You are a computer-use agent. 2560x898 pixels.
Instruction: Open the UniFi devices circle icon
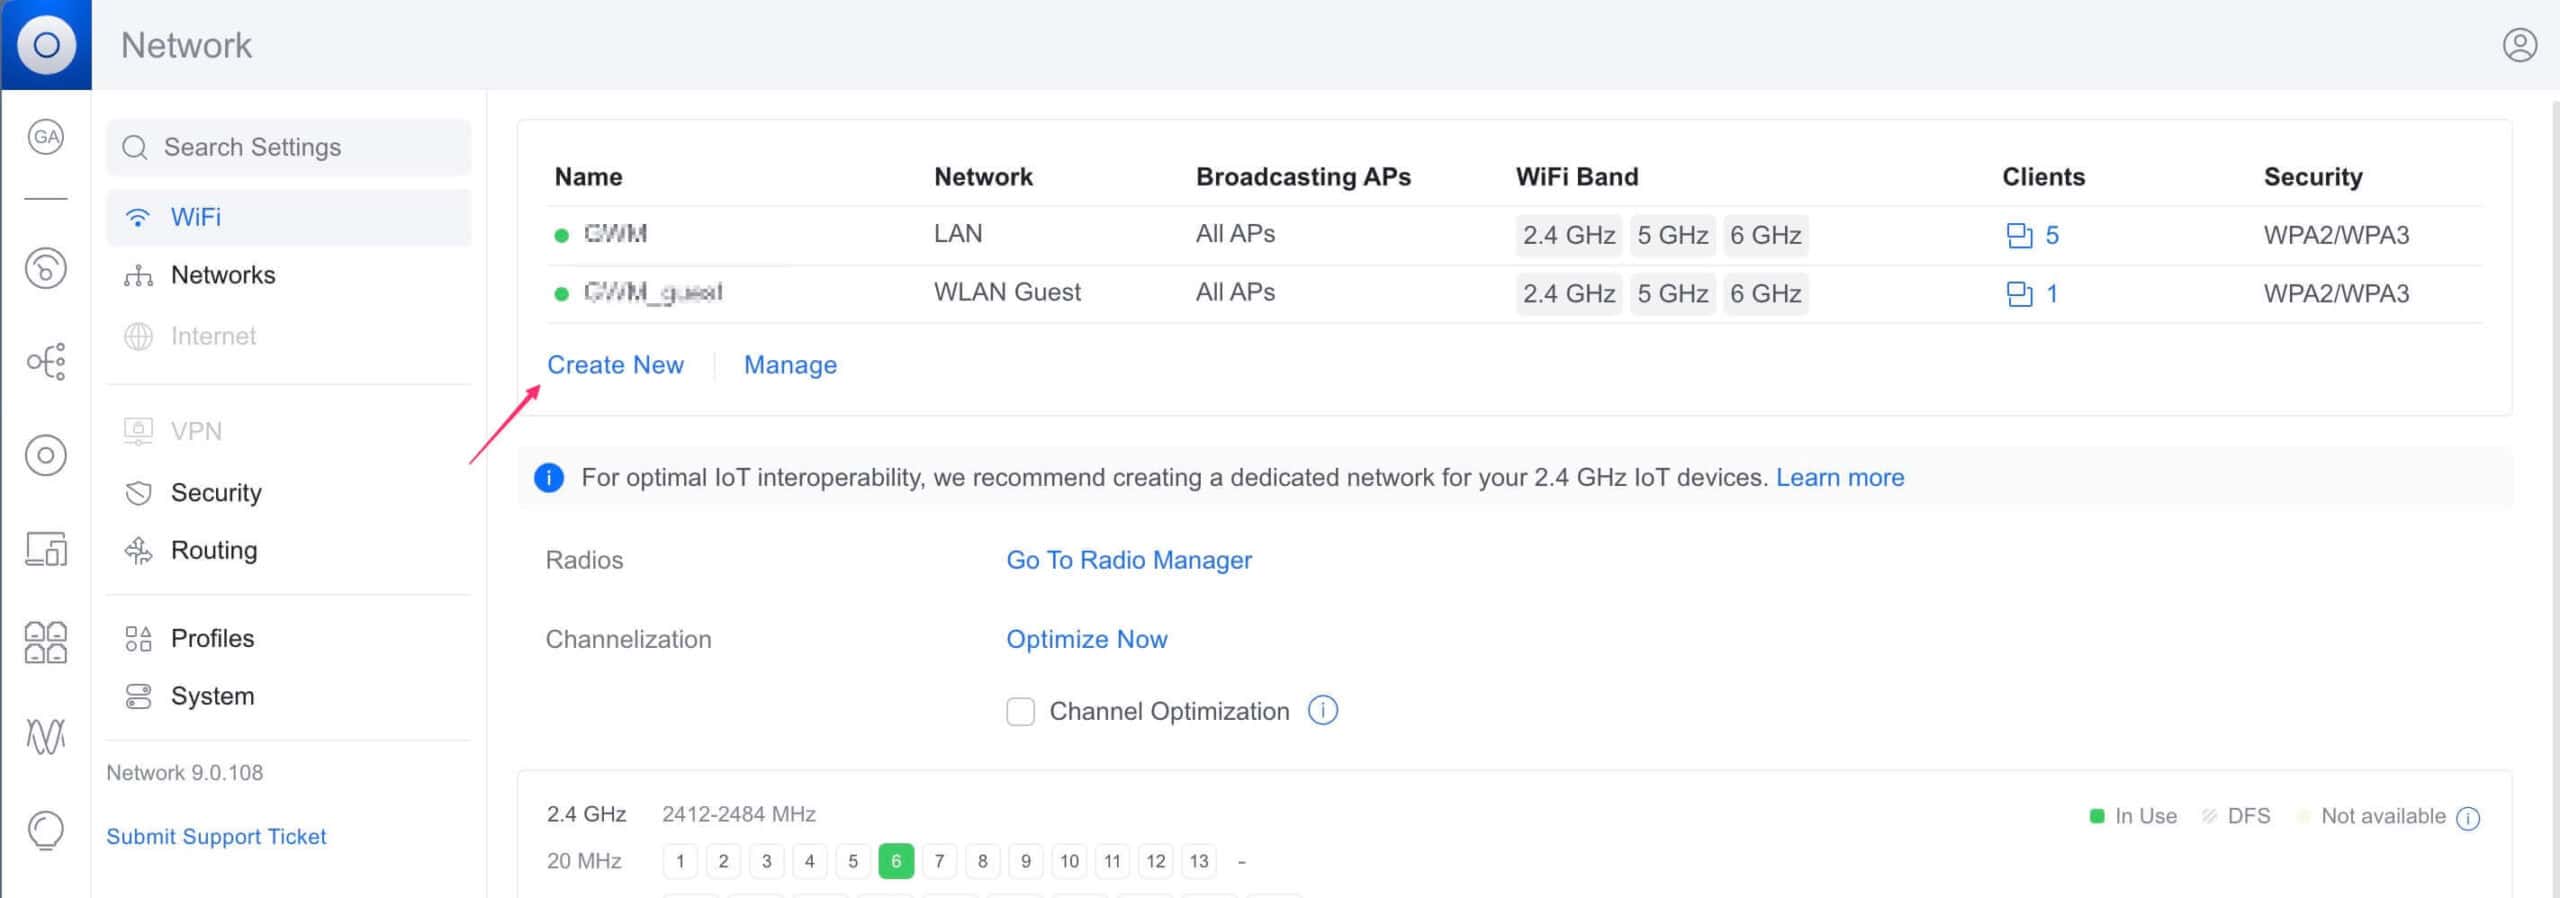(x=46, y=455)
